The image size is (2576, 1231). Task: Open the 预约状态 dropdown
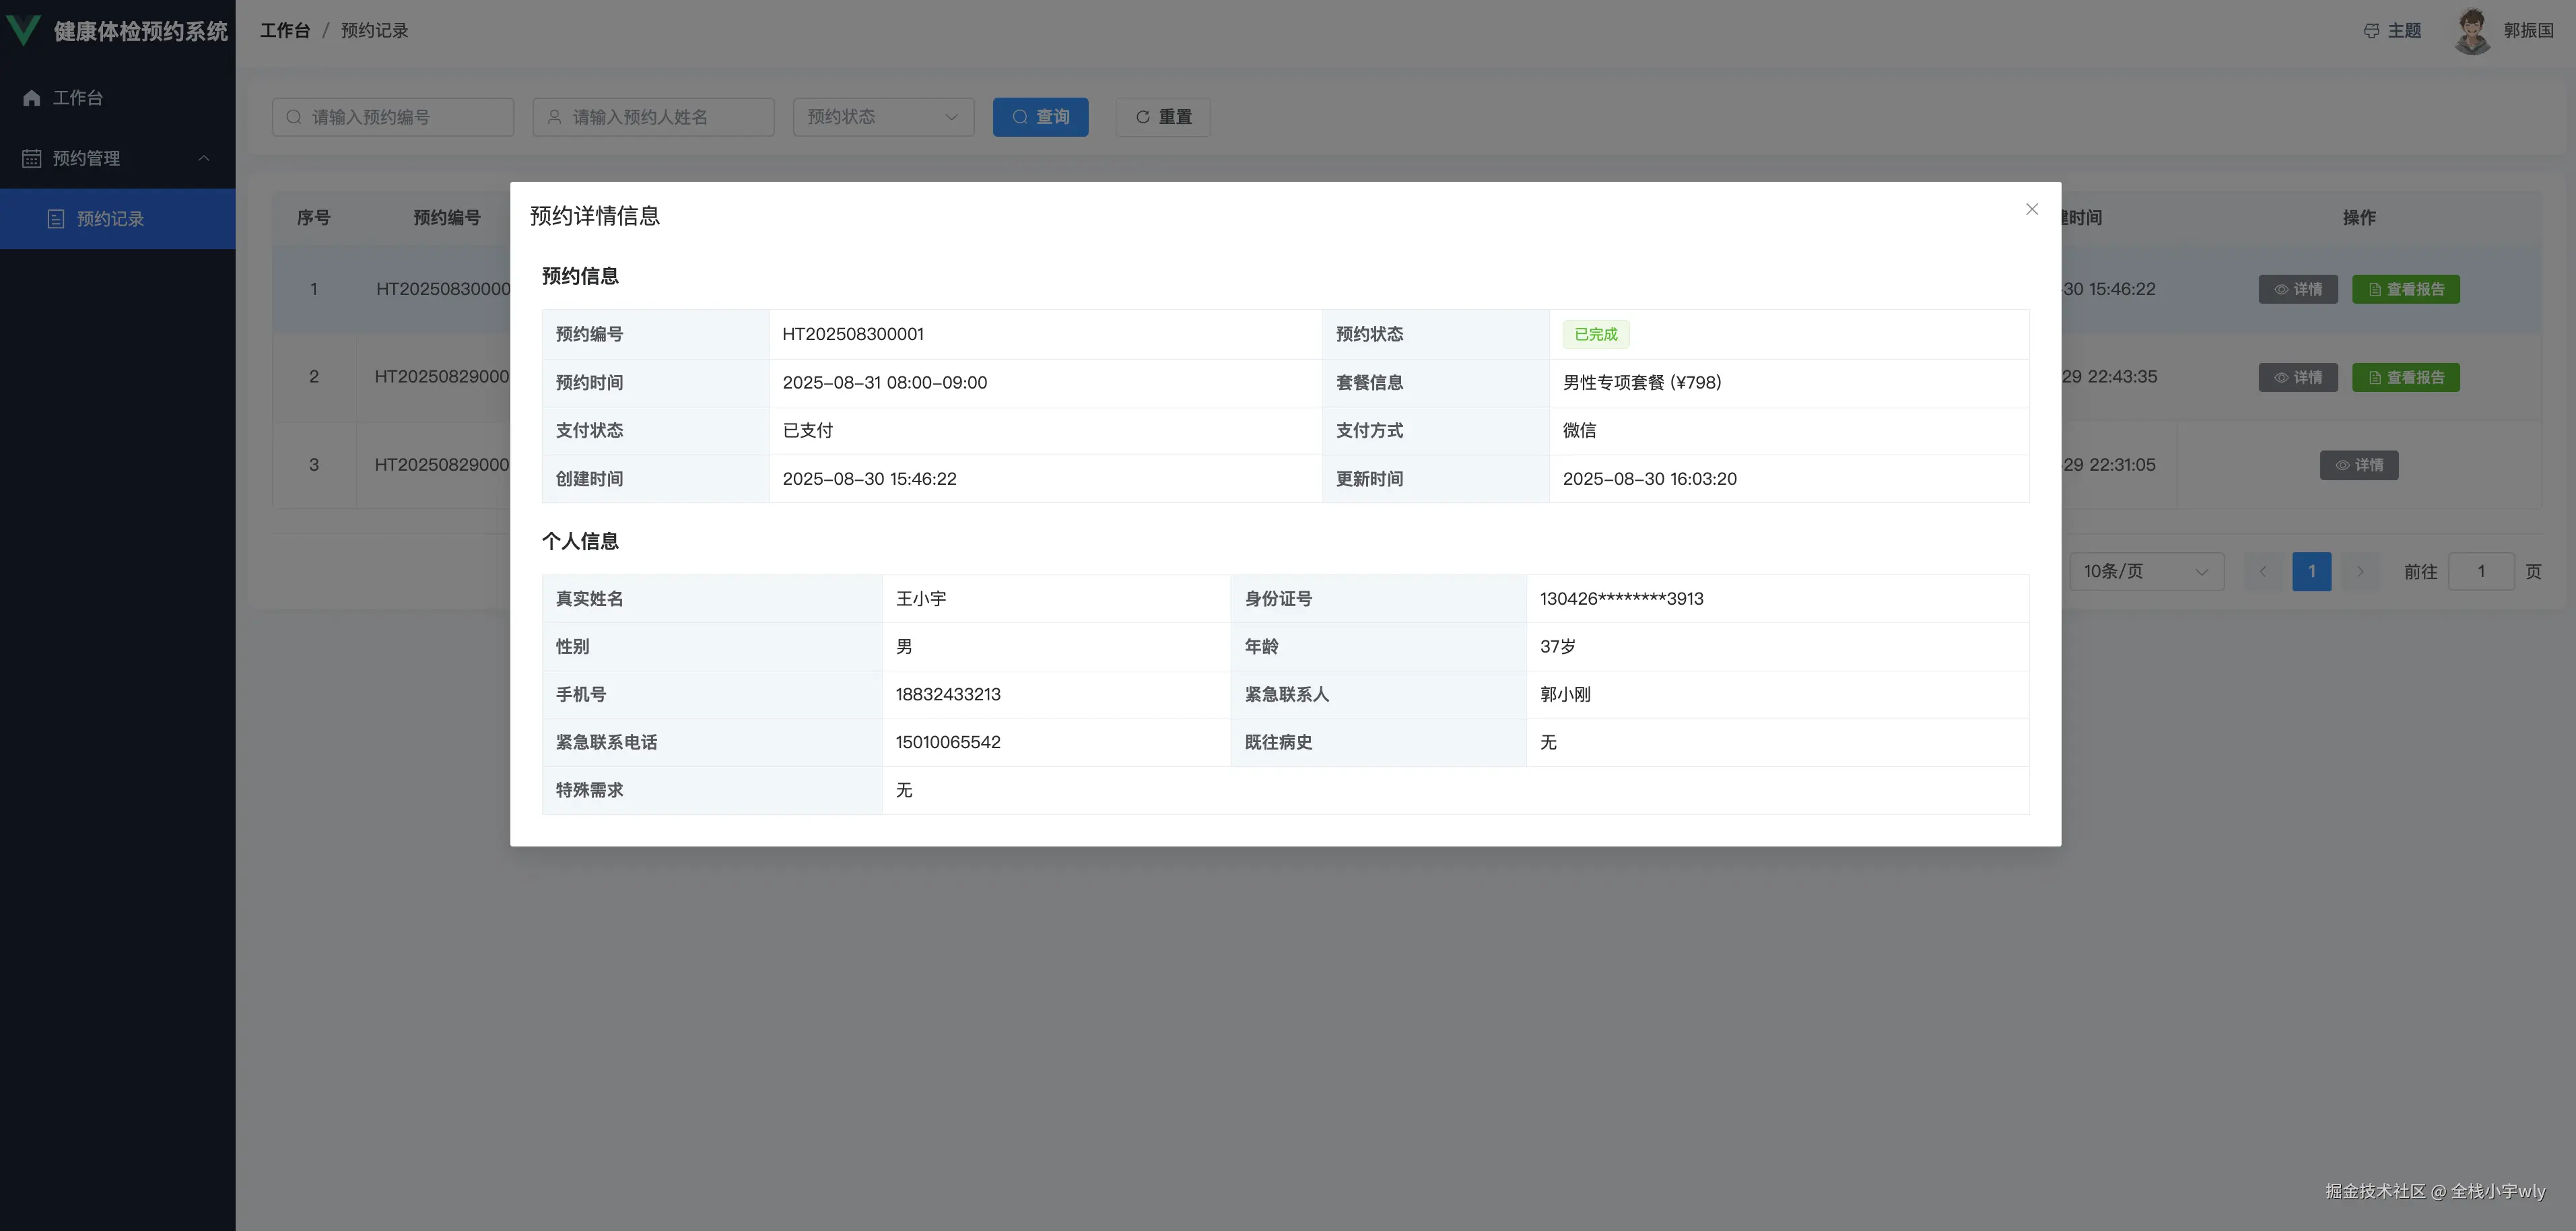tap(883, 117)
